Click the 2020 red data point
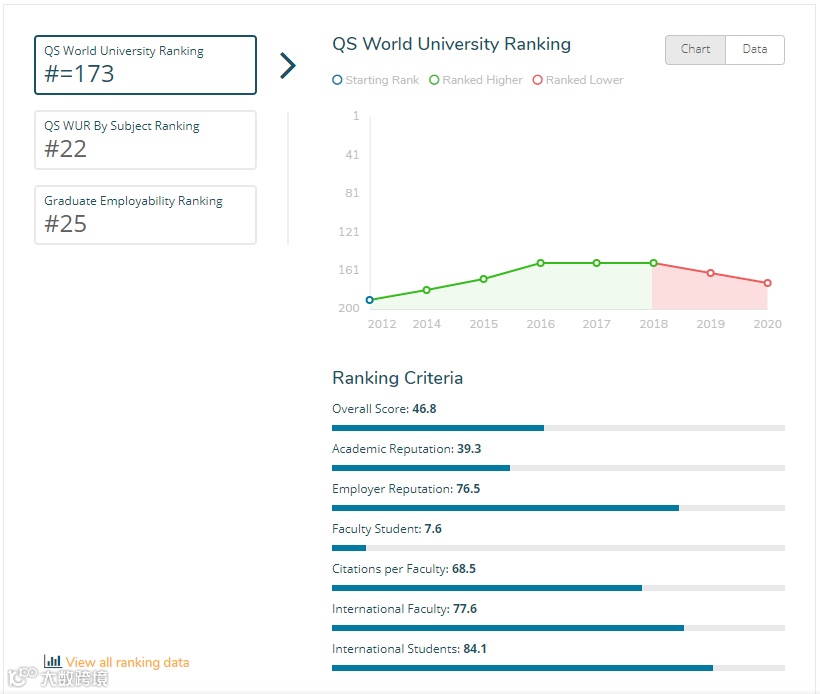This screenshot has width=820, height=694. (768, 283)
